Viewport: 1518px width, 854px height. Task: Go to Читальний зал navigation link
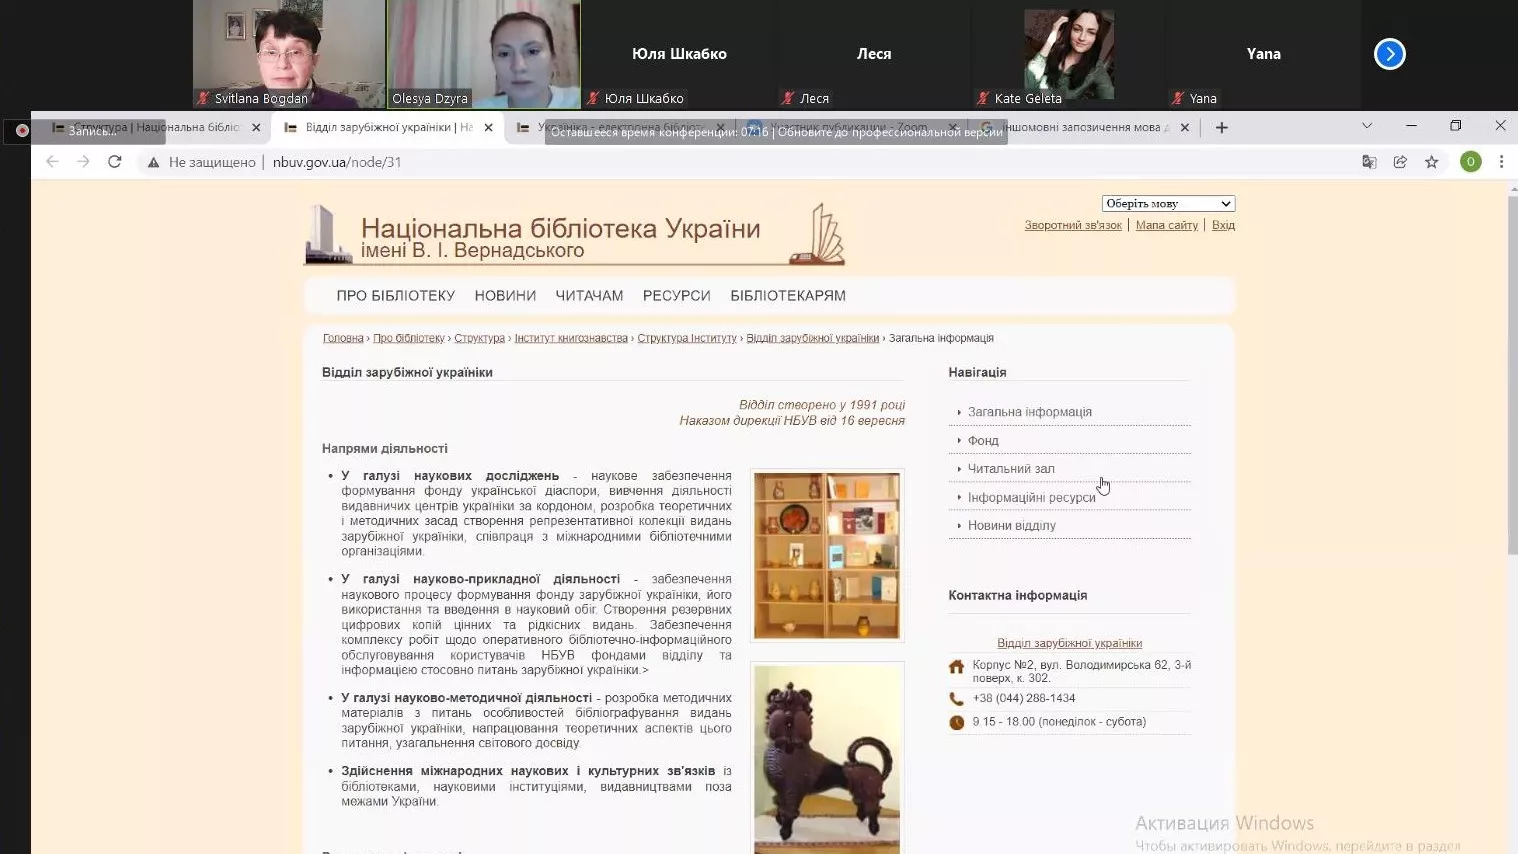tap(1010, 469)
